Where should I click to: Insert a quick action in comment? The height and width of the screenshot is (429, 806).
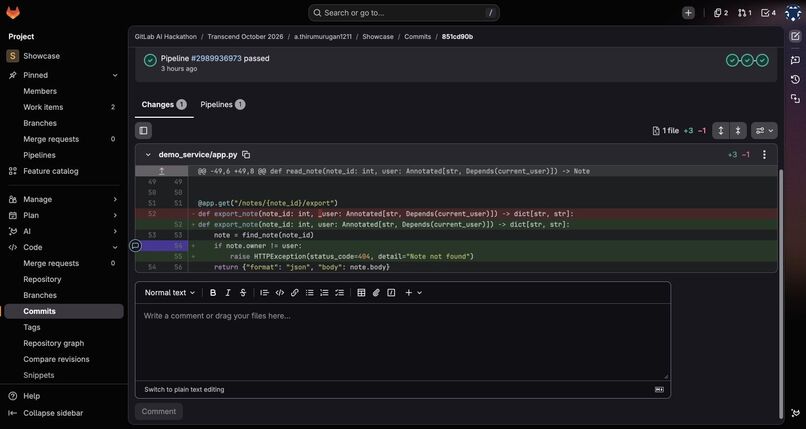(391, 292)
